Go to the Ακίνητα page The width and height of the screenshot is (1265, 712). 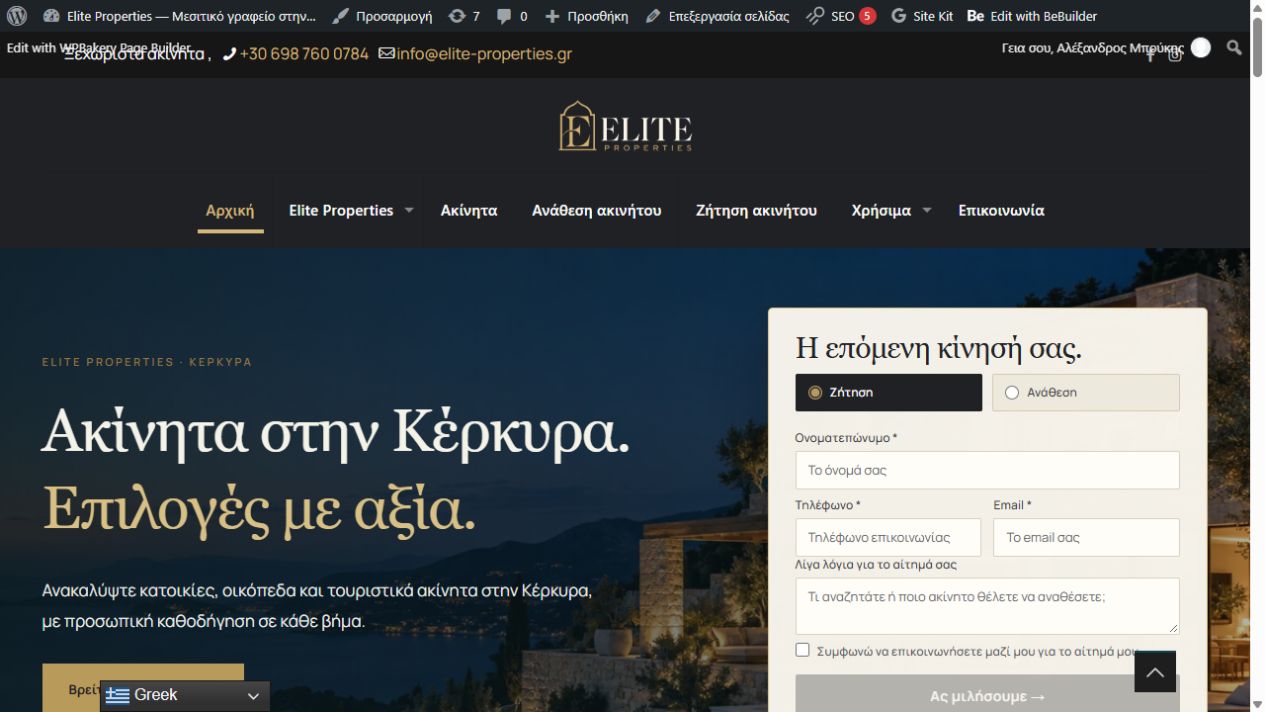469,210
